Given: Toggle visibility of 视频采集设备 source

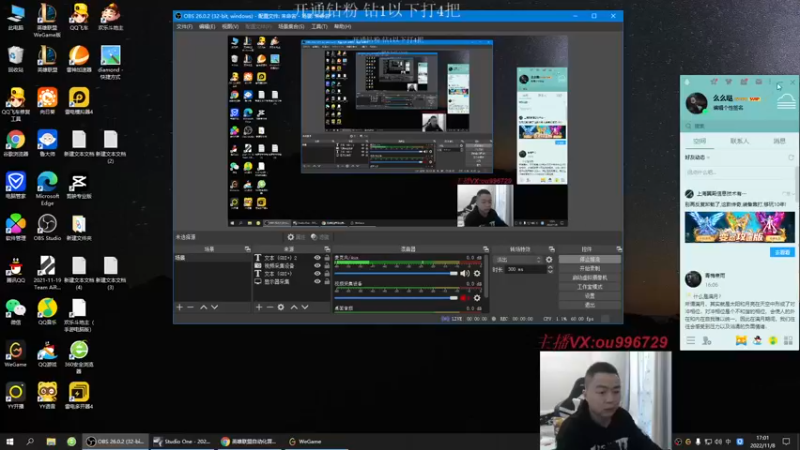Looking at the screenshot, I should (x=317, y=266).
